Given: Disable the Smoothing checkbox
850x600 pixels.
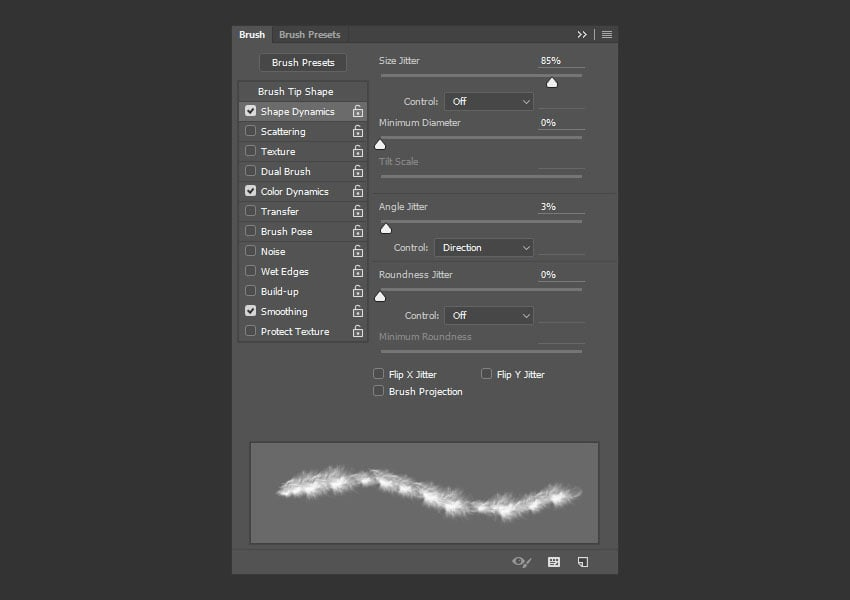Looking at the screenshot, I should click(x=251, y=311).
